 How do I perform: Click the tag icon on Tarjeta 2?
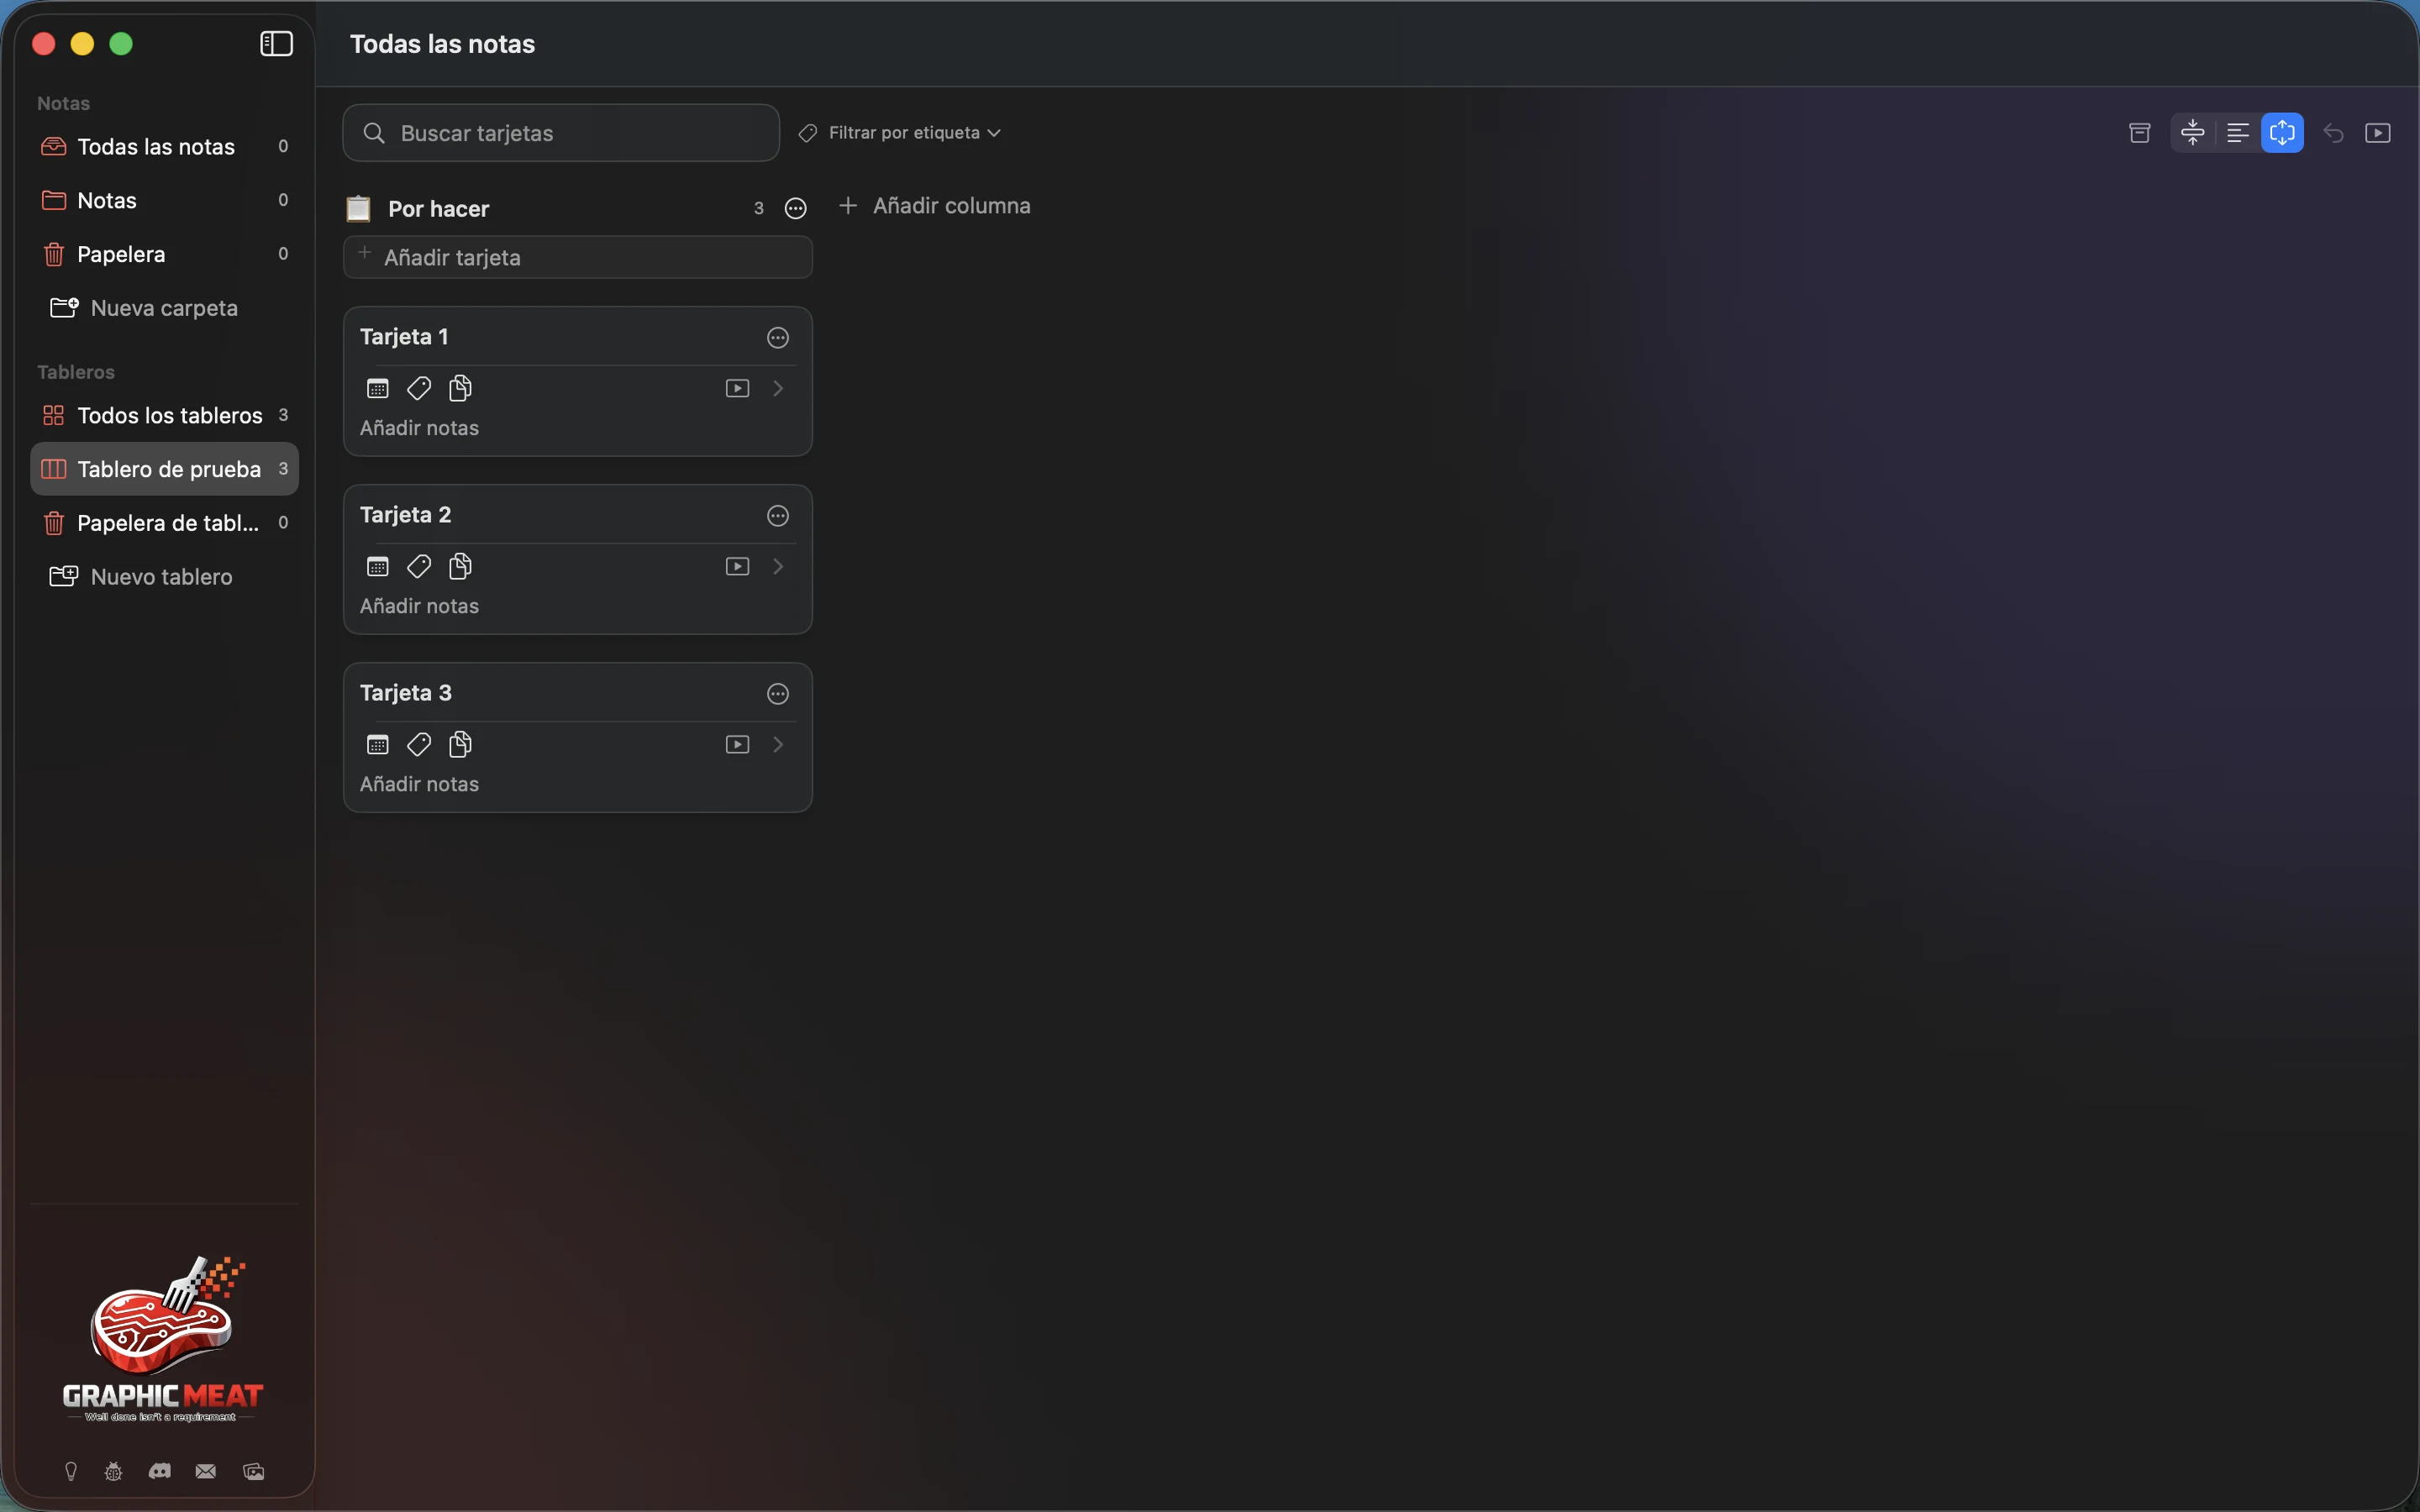[419, 567]
